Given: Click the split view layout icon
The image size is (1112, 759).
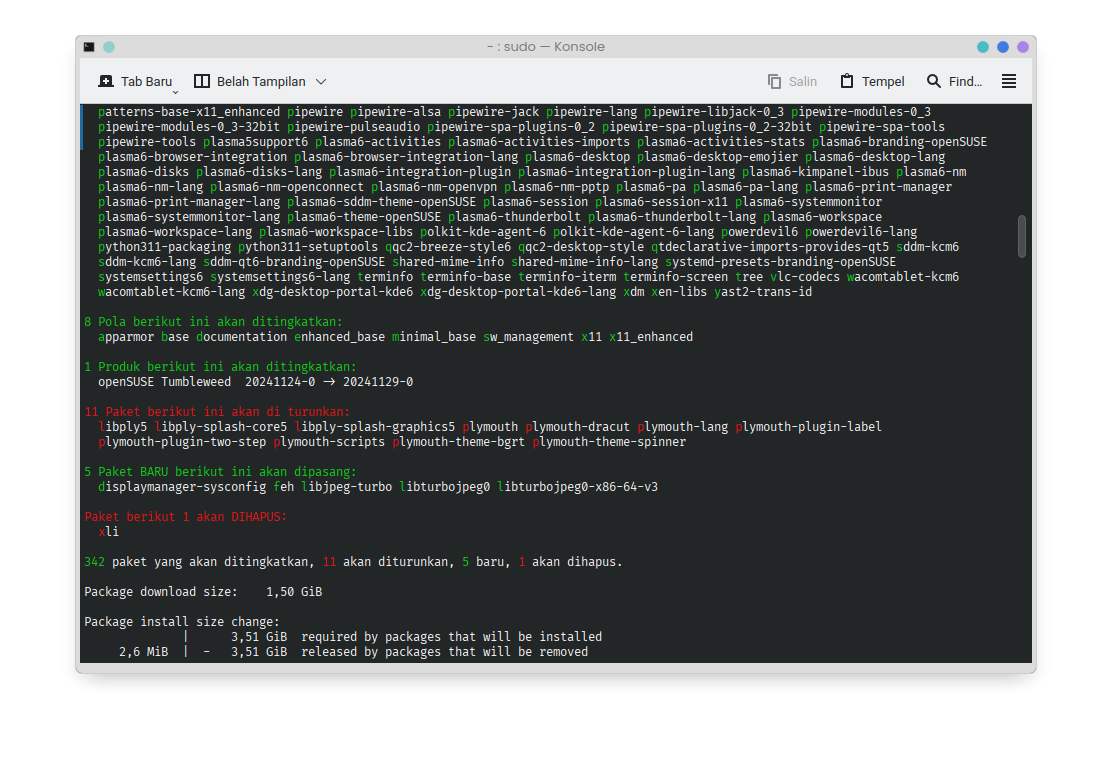Looking at the screenshot, I should point(202,81).
